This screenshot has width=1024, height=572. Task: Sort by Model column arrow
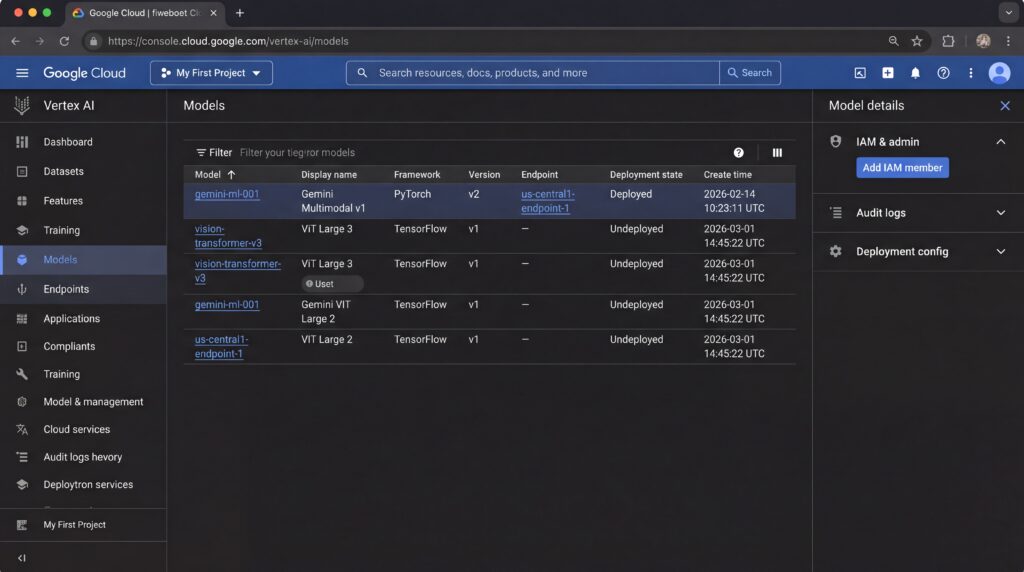pyautogui.click(x=231, y=174)
